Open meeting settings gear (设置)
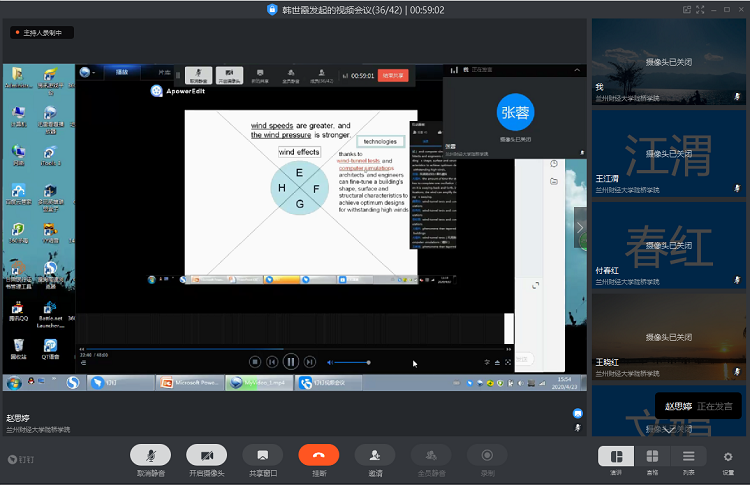The height and width of the screenshot is (486, 750). pos(728,457)
